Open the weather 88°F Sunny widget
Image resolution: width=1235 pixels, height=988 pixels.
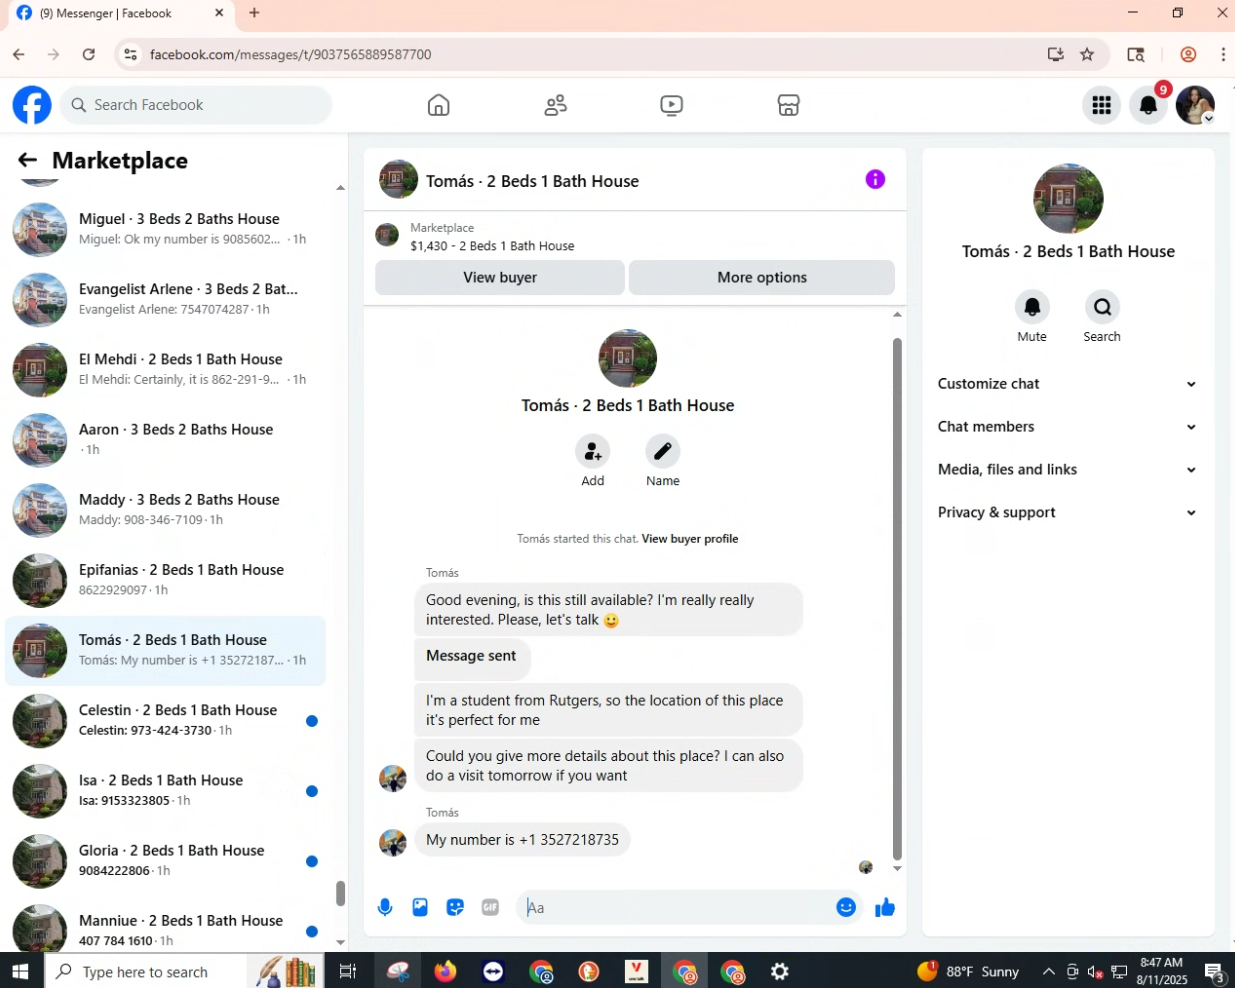968,971
